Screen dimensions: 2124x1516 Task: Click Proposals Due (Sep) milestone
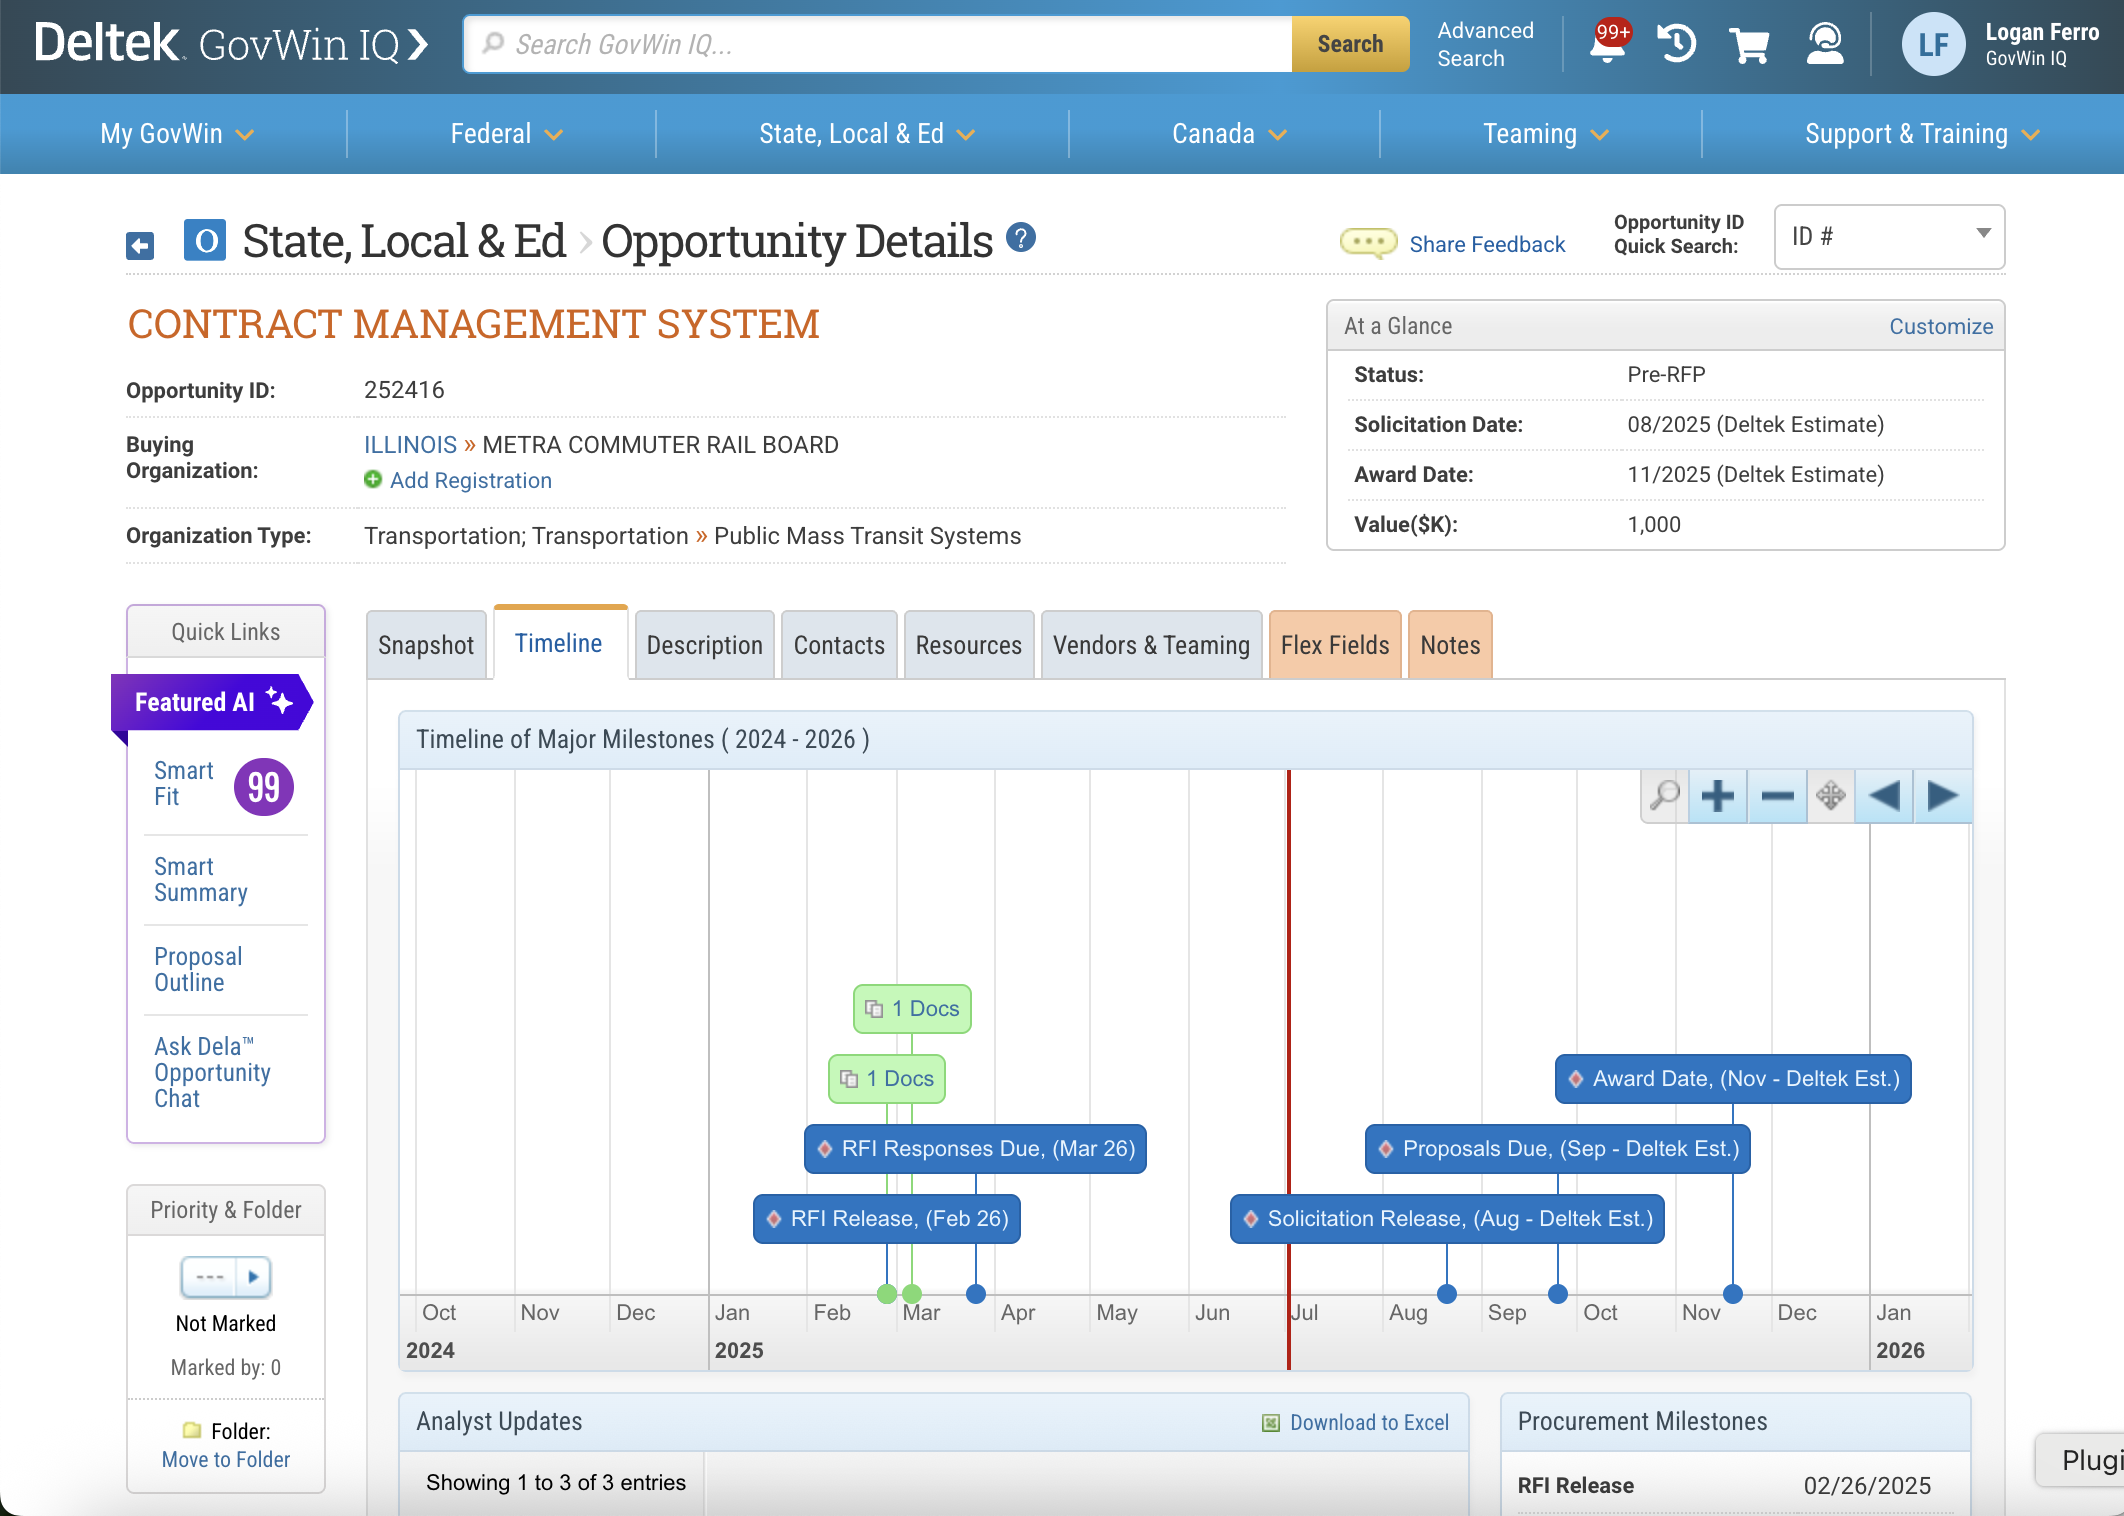click(x=1558, y=1149)
